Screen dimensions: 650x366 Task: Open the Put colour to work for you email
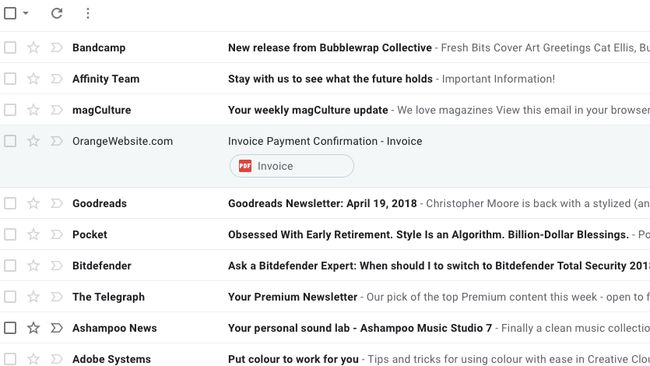(x=293, y=359)
